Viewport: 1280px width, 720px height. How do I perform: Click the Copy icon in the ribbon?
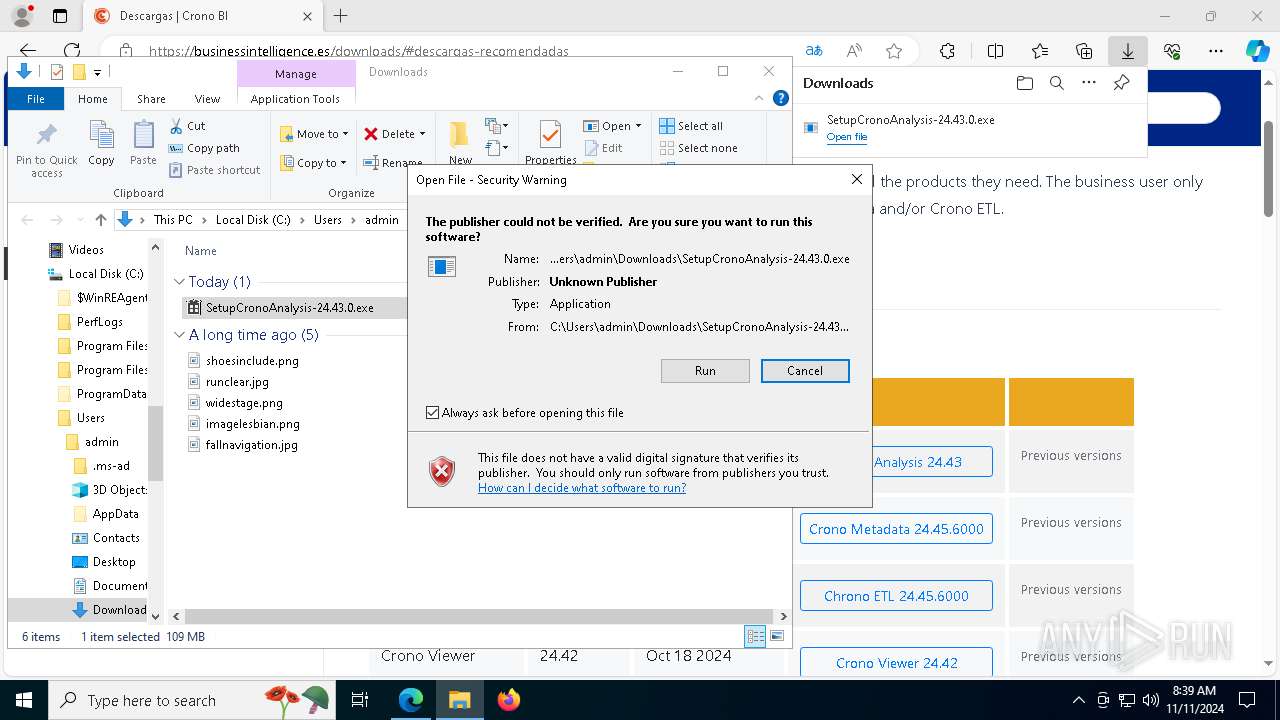[x=101, y=135]
